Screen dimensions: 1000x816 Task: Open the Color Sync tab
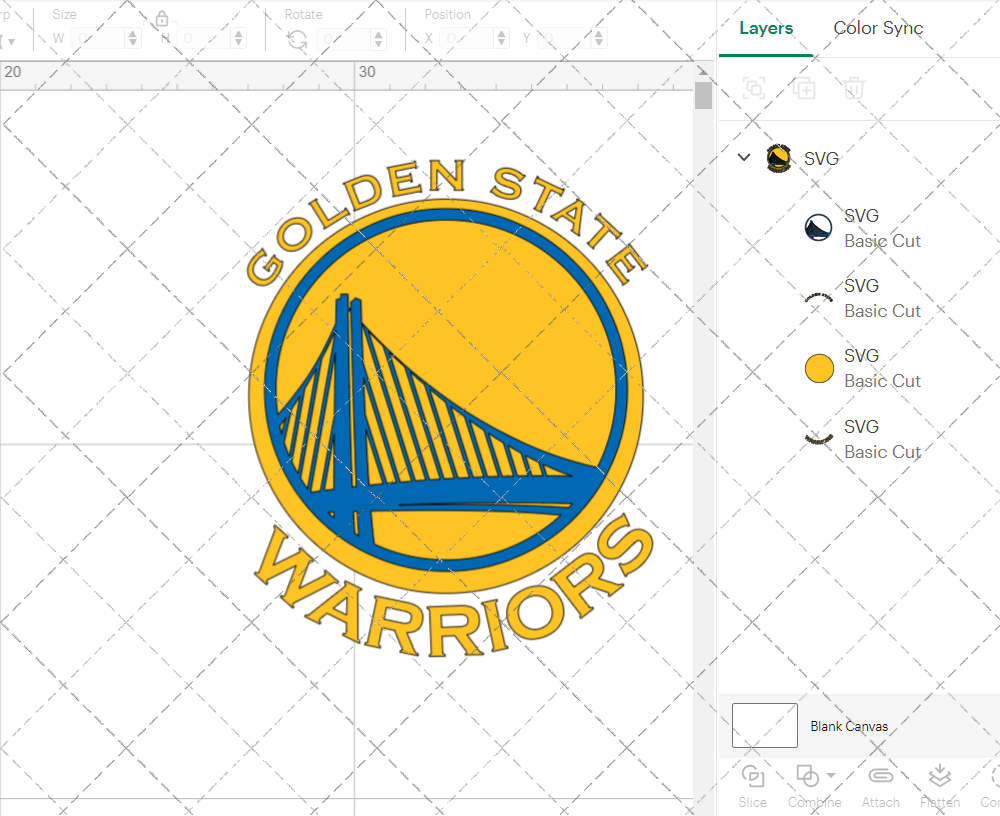tap(878, 28)
